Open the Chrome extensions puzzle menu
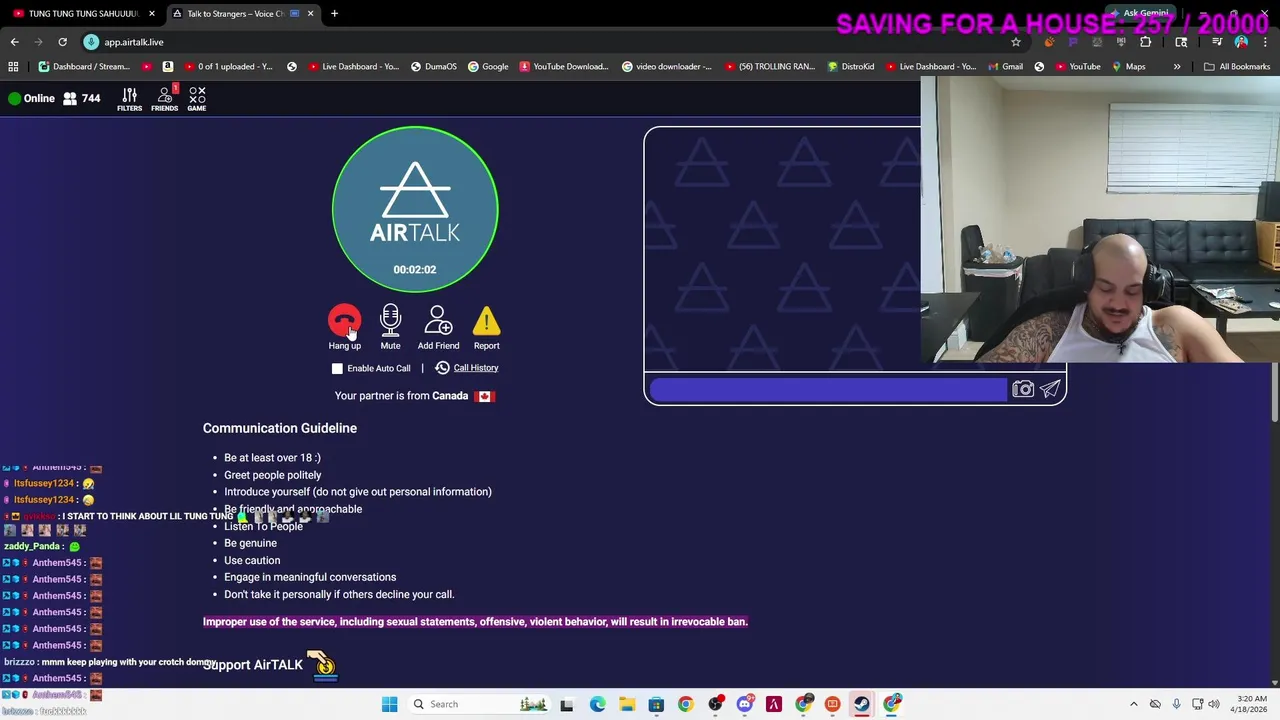 point(1145,42)
